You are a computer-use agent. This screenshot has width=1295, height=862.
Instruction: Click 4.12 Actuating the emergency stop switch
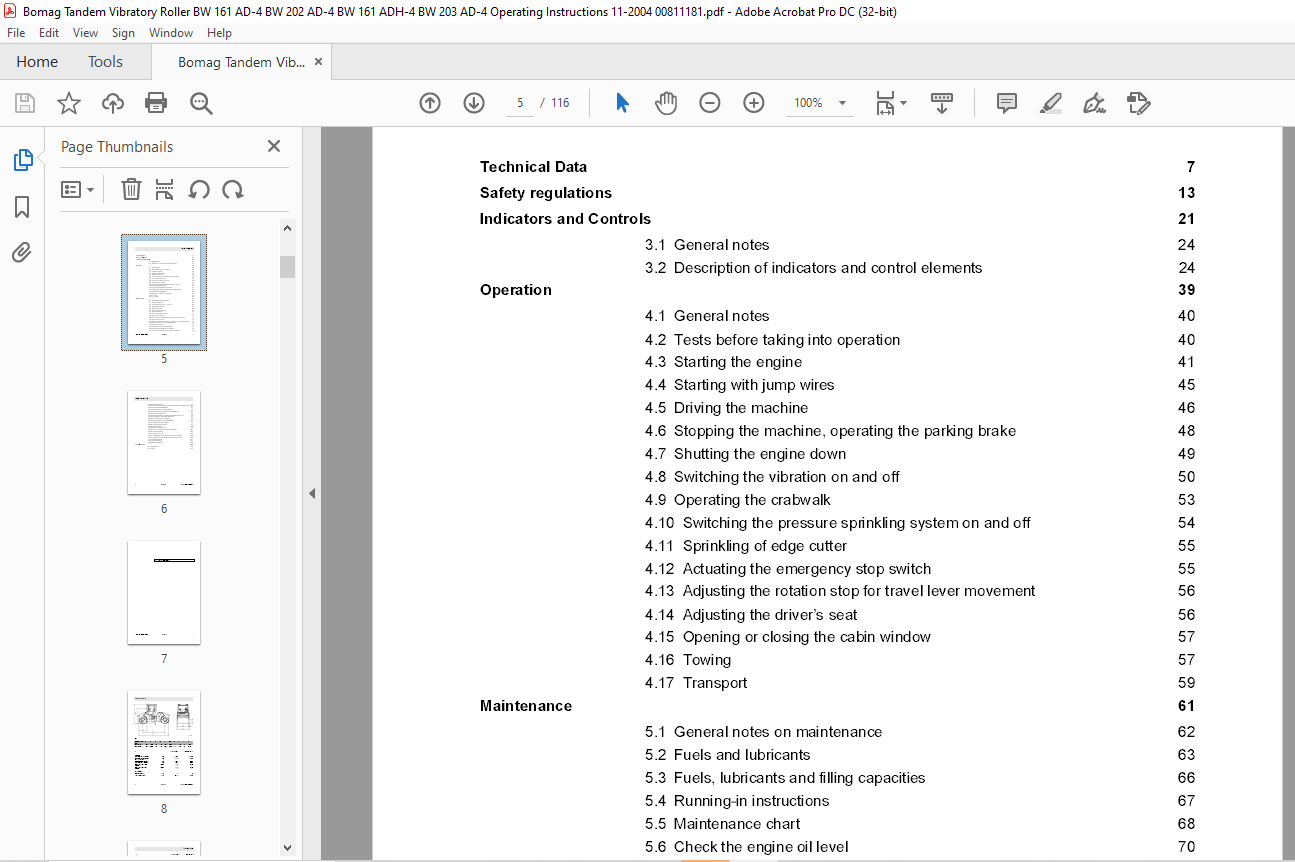(788, 569)
